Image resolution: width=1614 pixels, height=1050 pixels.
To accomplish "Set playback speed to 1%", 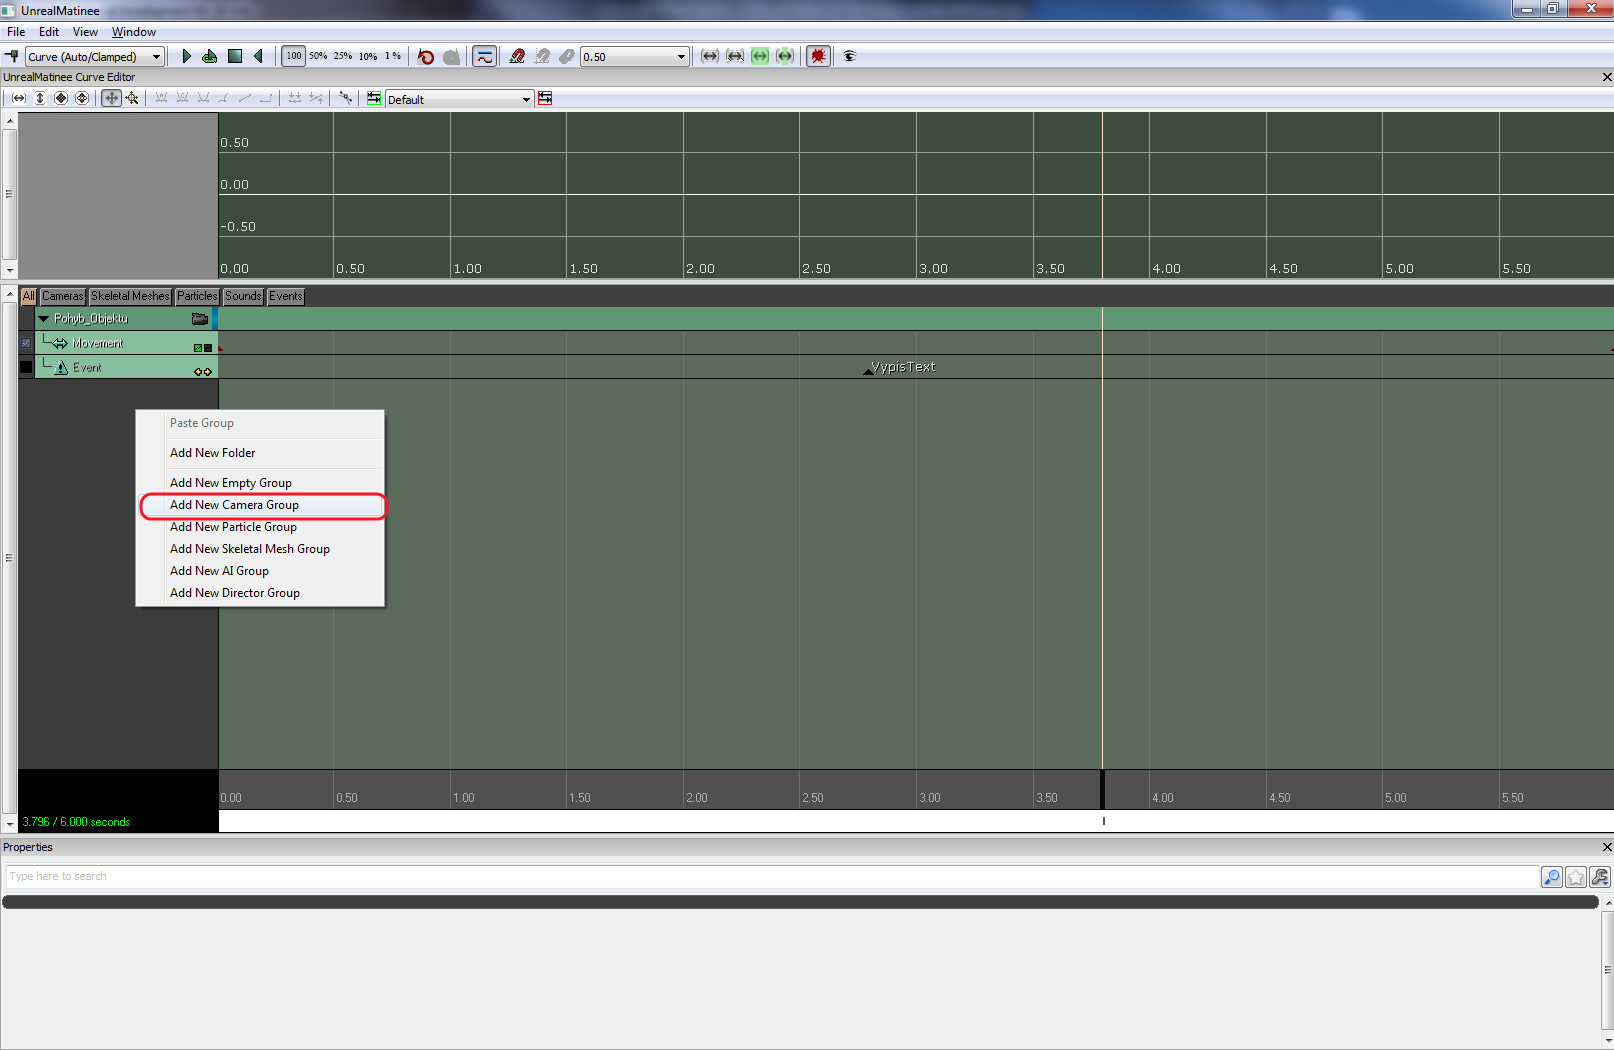I will [393, 56].
